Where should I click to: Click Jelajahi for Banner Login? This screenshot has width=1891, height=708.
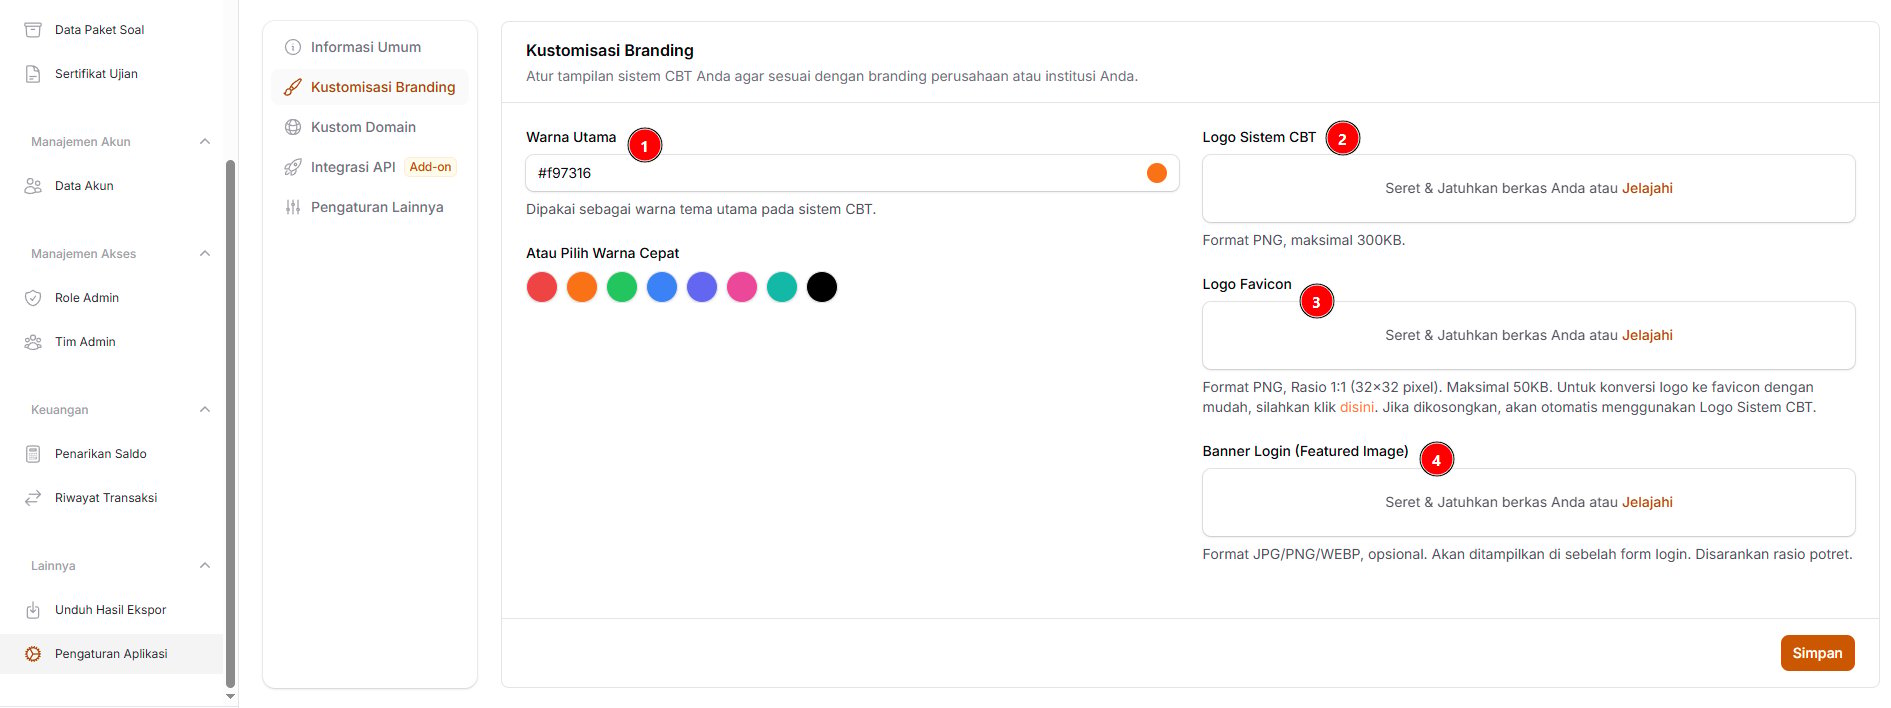(x=1647, y=502)
